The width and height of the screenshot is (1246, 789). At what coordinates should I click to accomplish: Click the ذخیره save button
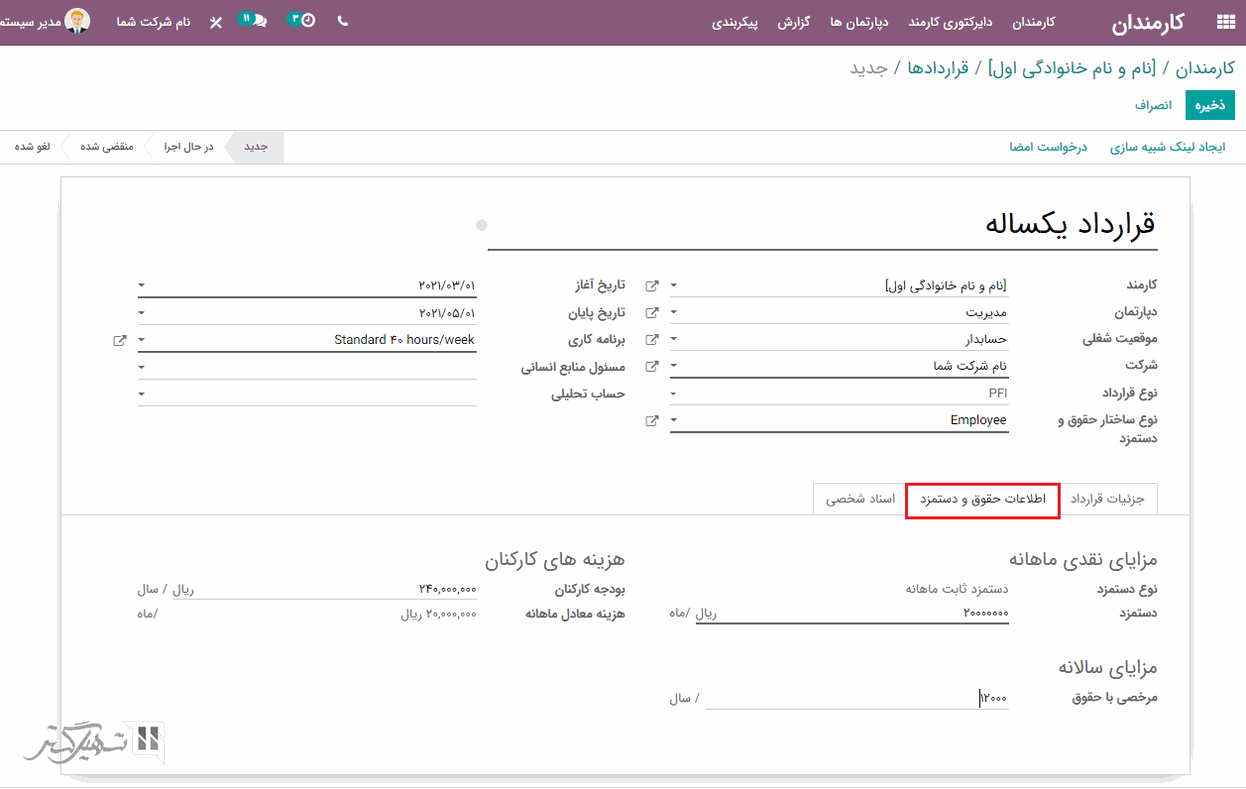click(x=1210, y=105)
